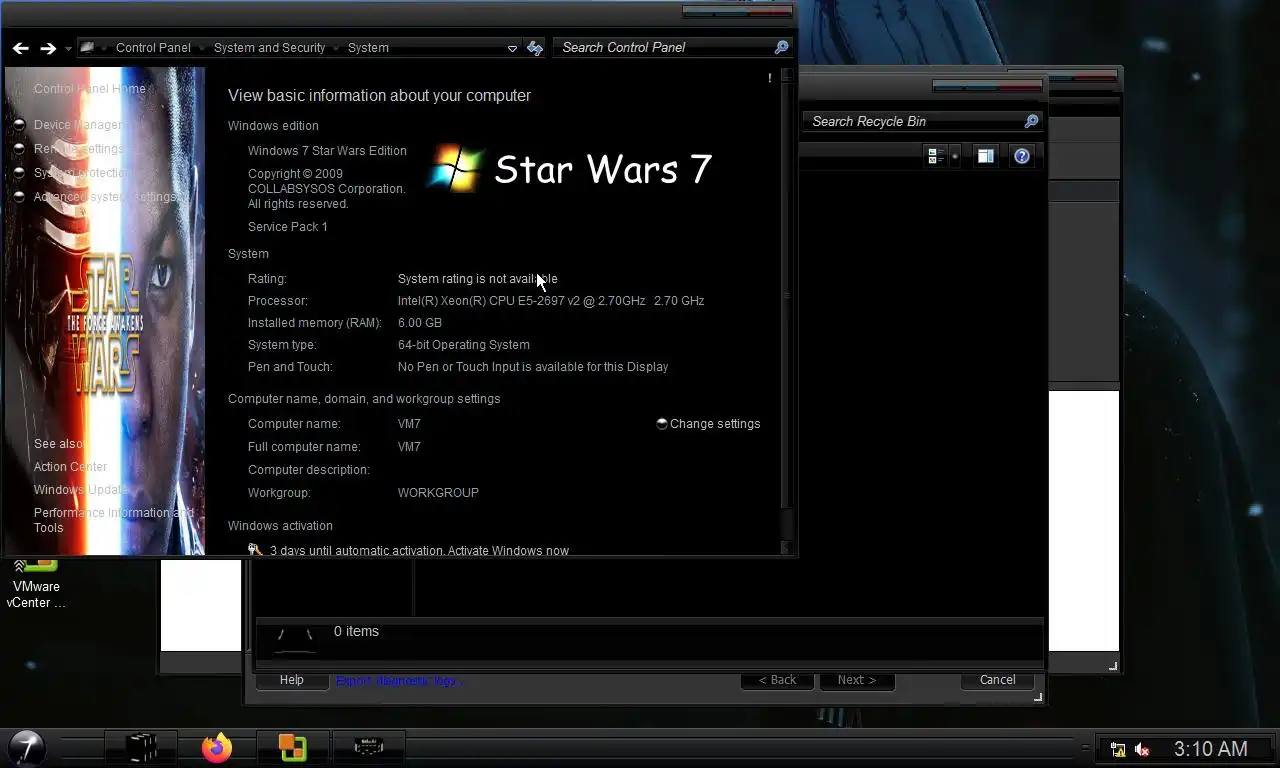Viewport: 1280px width, 768px height.
Task: Click the Windows flag logo next to Star Wars 7
Action: [456, 168]
